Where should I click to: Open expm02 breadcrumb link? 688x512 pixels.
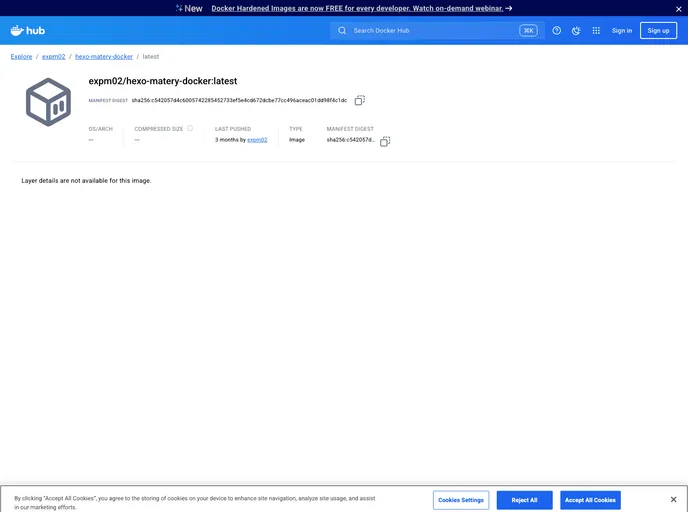pos(53,57)
